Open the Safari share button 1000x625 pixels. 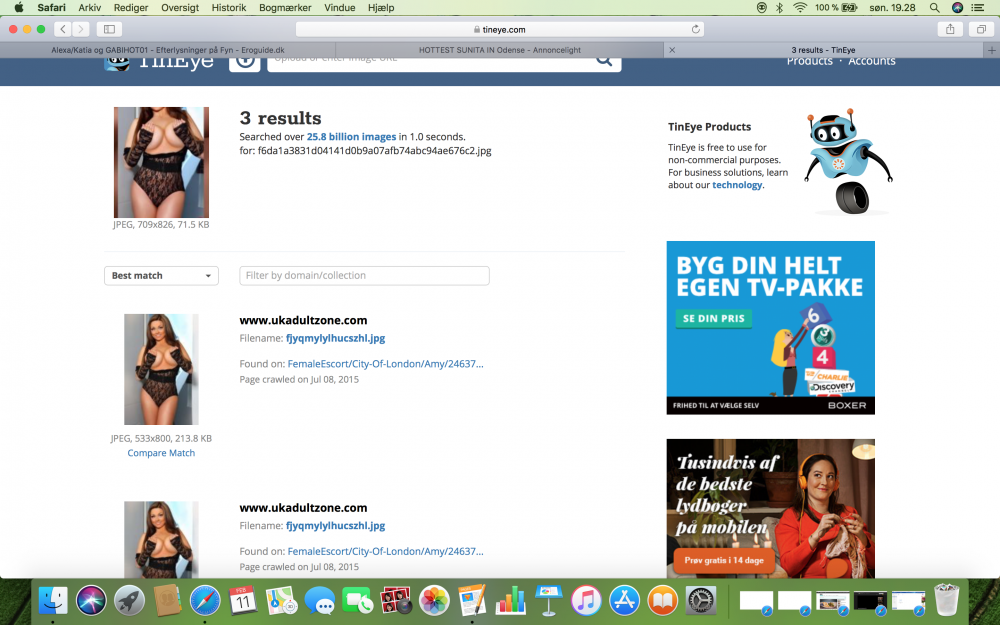[x=950, y=29]
